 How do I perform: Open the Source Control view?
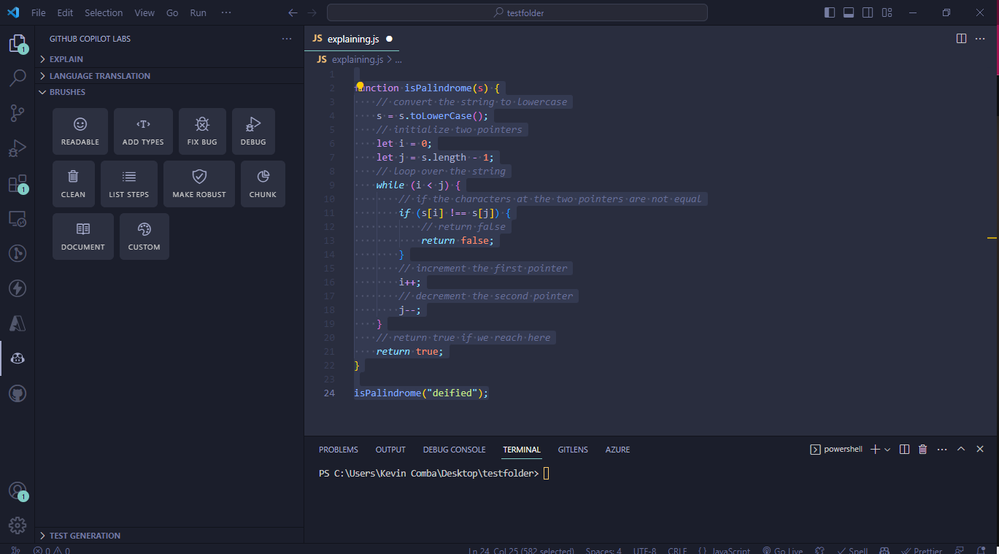point(17,113)
